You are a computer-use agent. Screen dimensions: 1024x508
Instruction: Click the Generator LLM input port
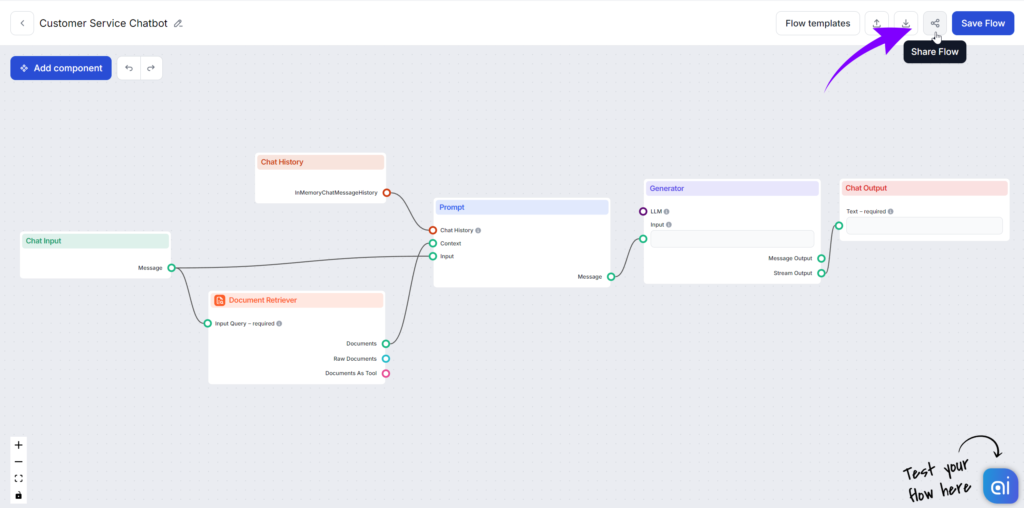[x=643, y=211]
